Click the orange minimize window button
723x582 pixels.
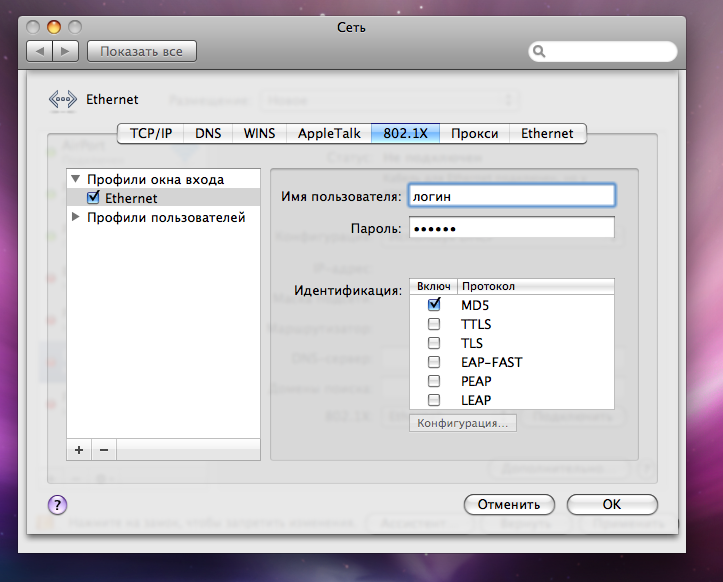[54, 27]
